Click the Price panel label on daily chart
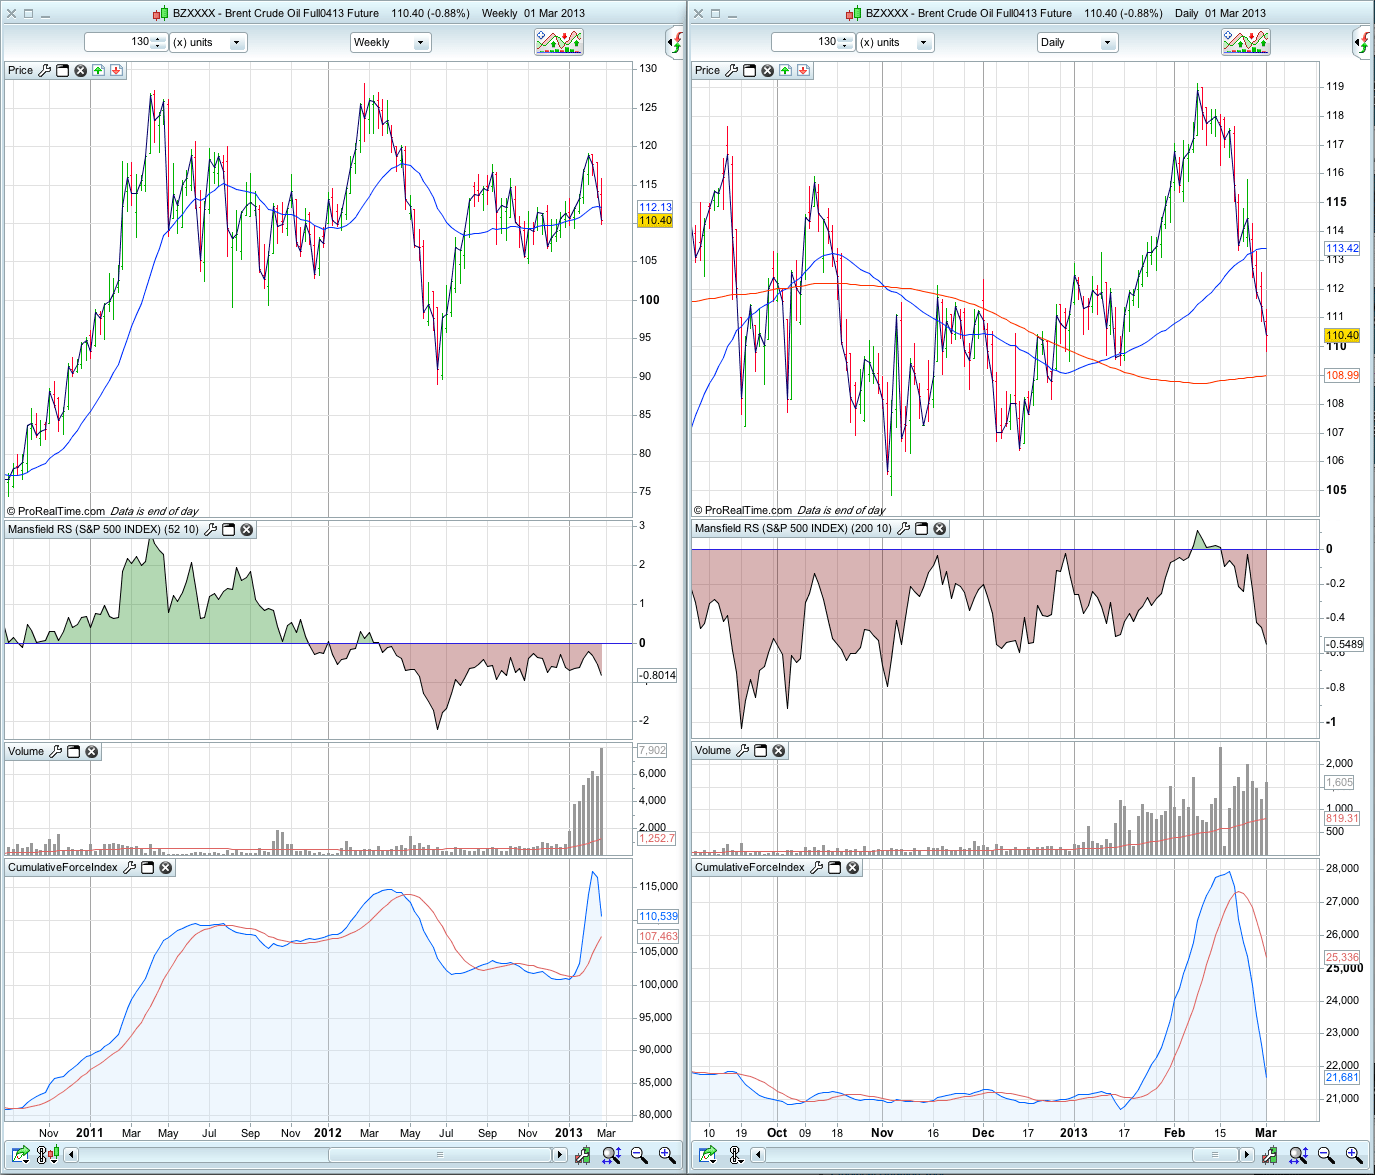Image resolution: width=1375 pixels, height=1175 pixels. 707,71
